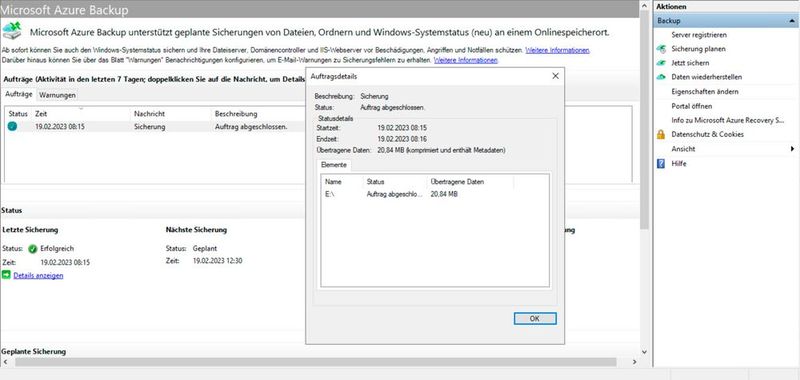Viewport: 800px width, 380px height.
Task: Click the Daten wiederherstellen icon
Action: [661, 77]
